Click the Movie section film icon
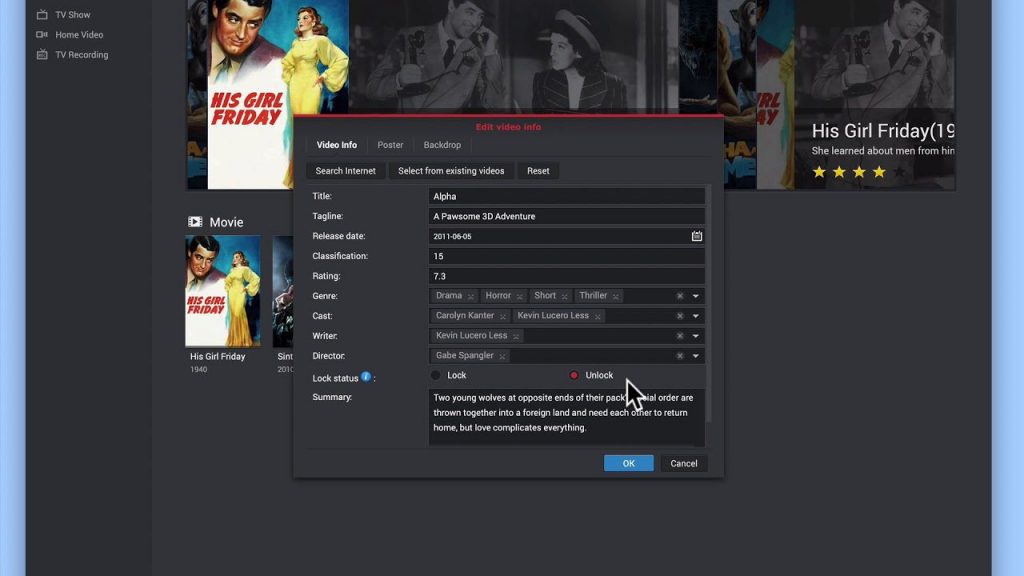1024x576 pixels. click(195, 222)
